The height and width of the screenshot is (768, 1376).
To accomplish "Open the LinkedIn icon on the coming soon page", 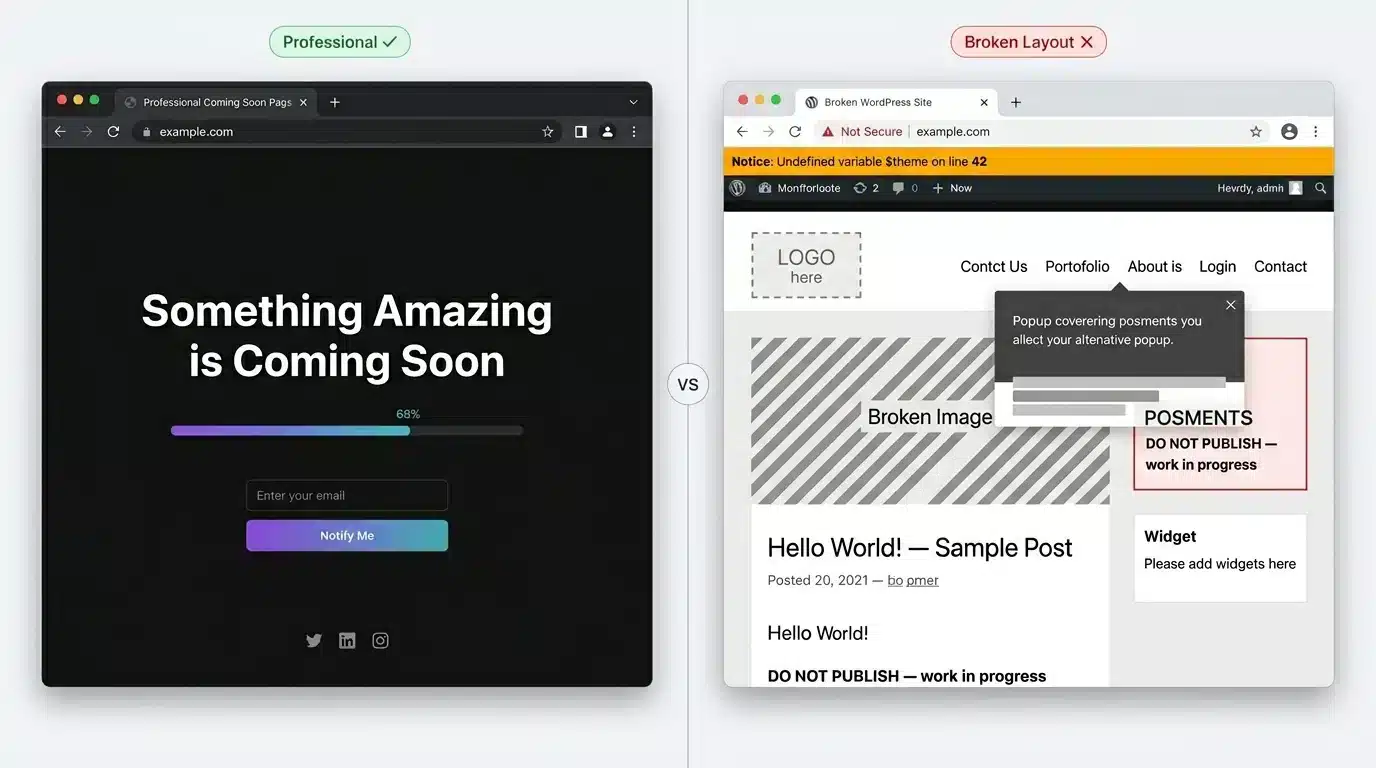I will [x=347, y=640].
